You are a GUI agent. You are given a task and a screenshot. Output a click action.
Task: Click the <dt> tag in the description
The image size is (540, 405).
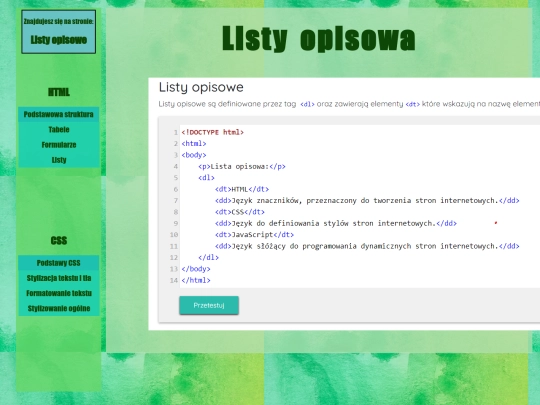point(413,104)
